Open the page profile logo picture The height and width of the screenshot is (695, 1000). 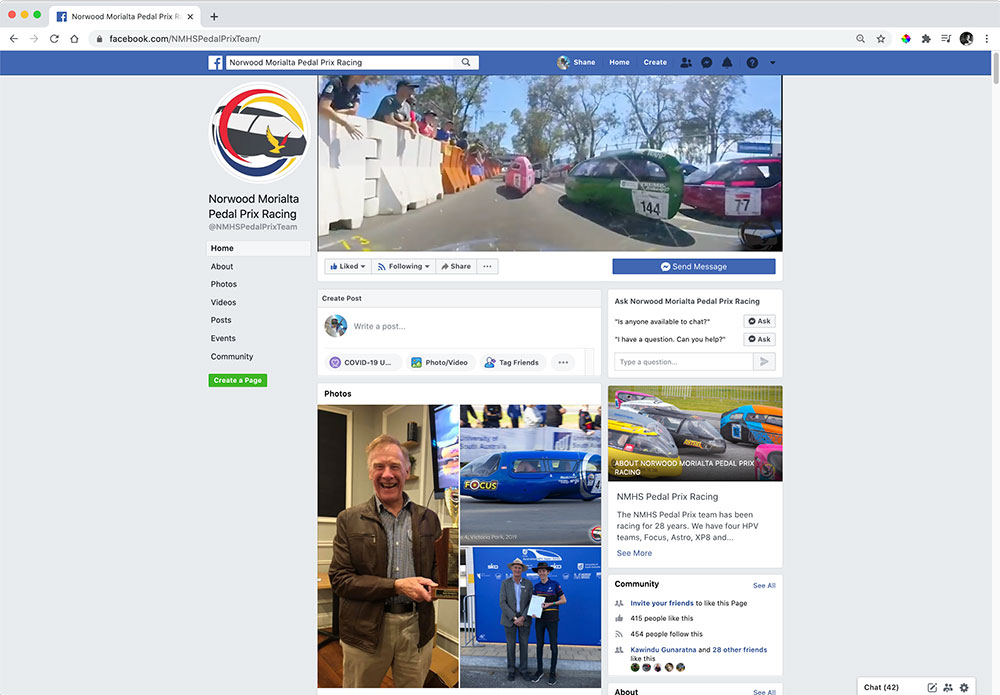pyautogui.click(x=260, y=133)
